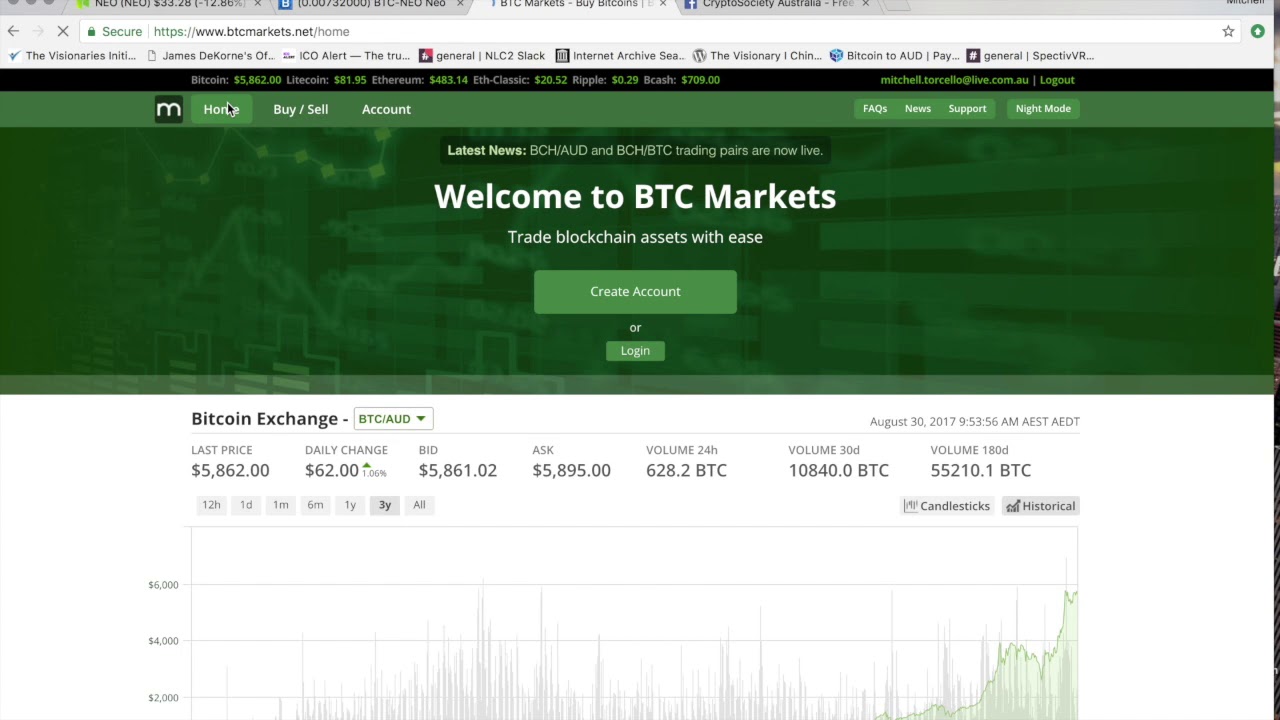Viewport: 1280px width, 720px height.
Task: Bookmark this page with star icon
Action: (x=1228, y=31)
